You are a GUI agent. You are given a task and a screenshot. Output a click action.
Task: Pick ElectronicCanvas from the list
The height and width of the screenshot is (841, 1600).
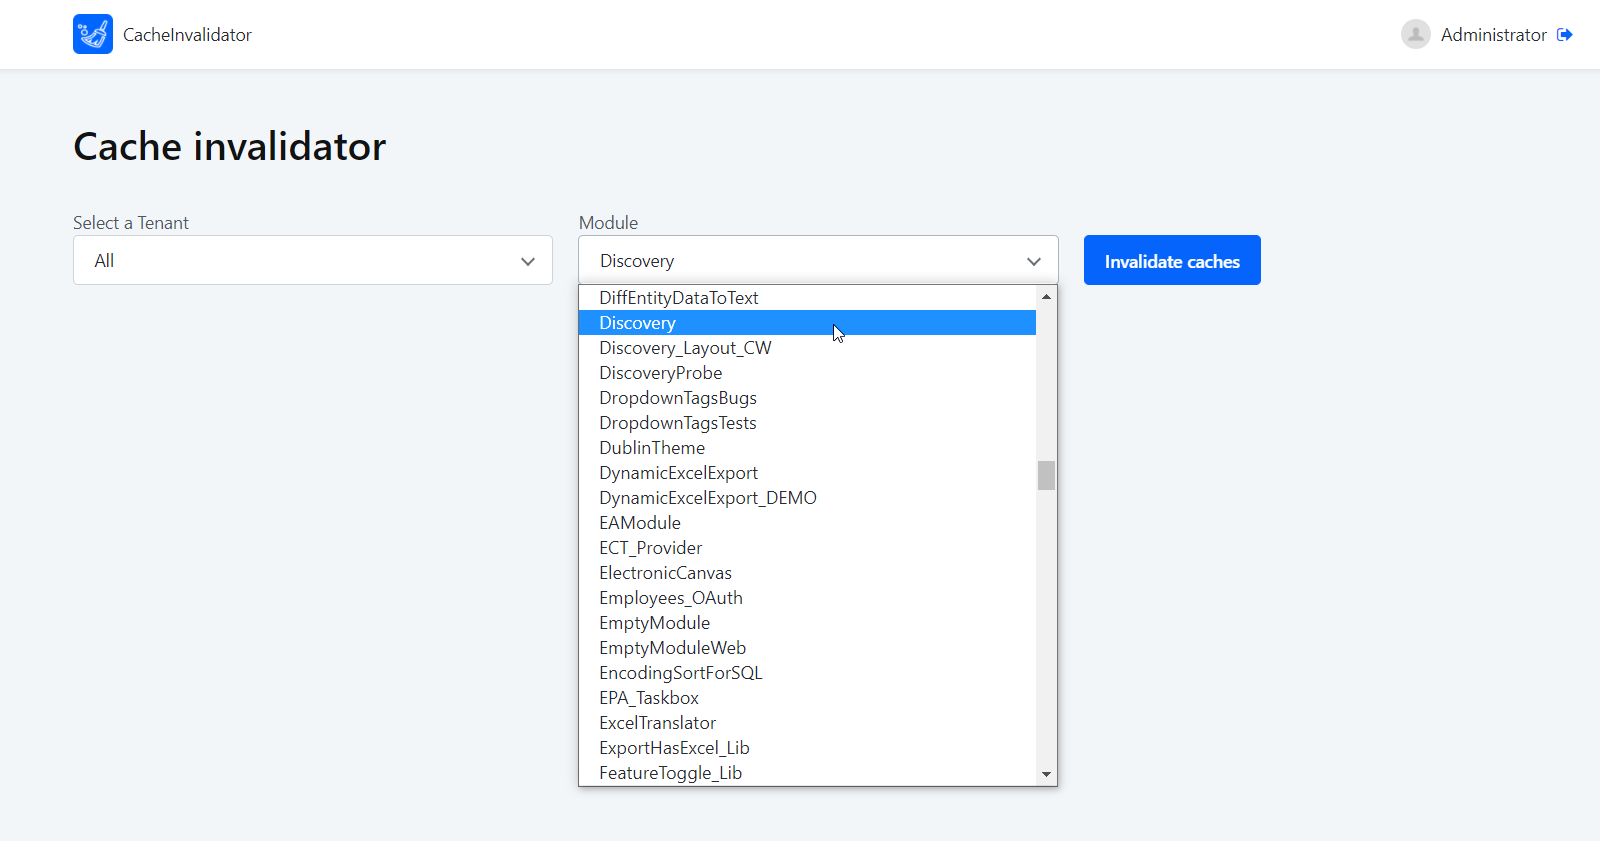(x=807, y=573)
